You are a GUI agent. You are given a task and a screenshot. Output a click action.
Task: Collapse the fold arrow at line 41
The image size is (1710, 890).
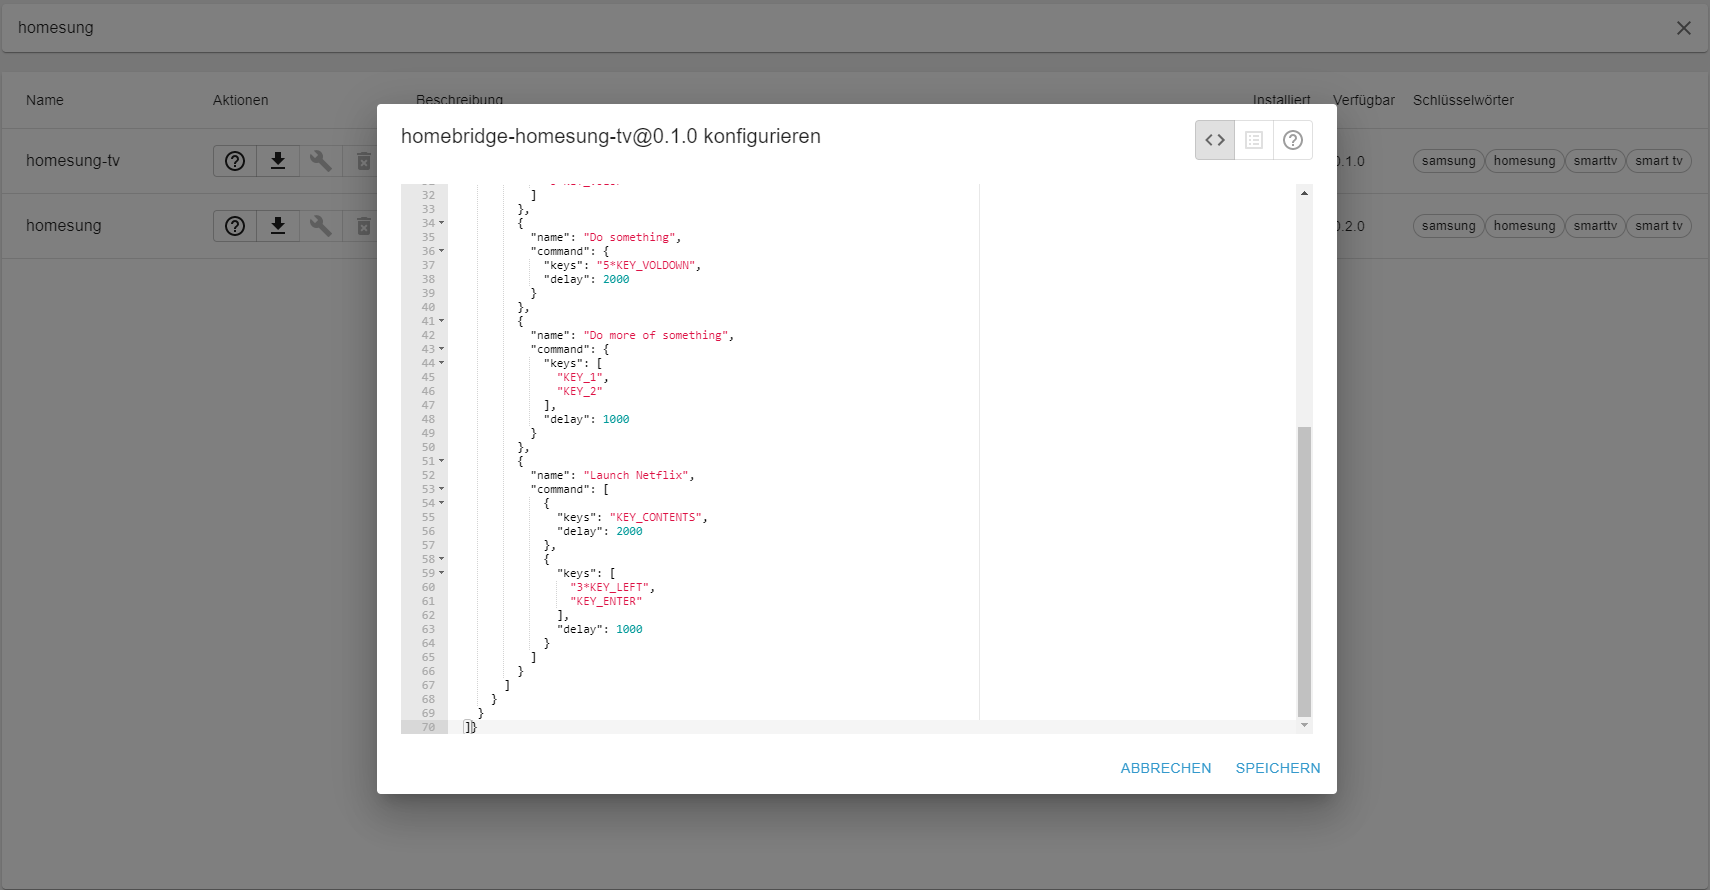pyautogui.click(x=442, y=321)
